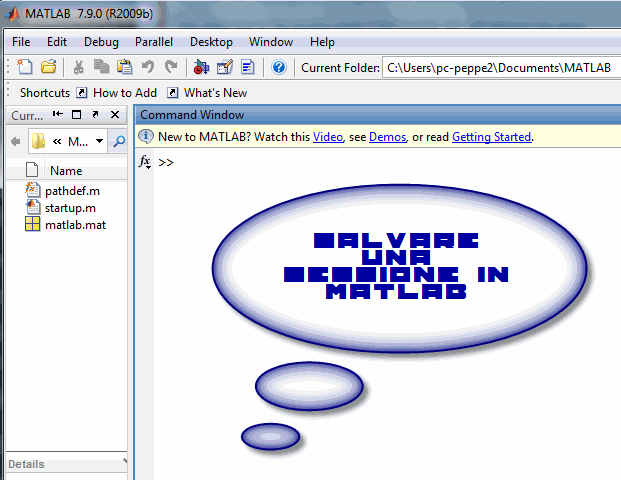
Task: Open GUIDE GUI builder icon
Action: [x=225, y=67]
